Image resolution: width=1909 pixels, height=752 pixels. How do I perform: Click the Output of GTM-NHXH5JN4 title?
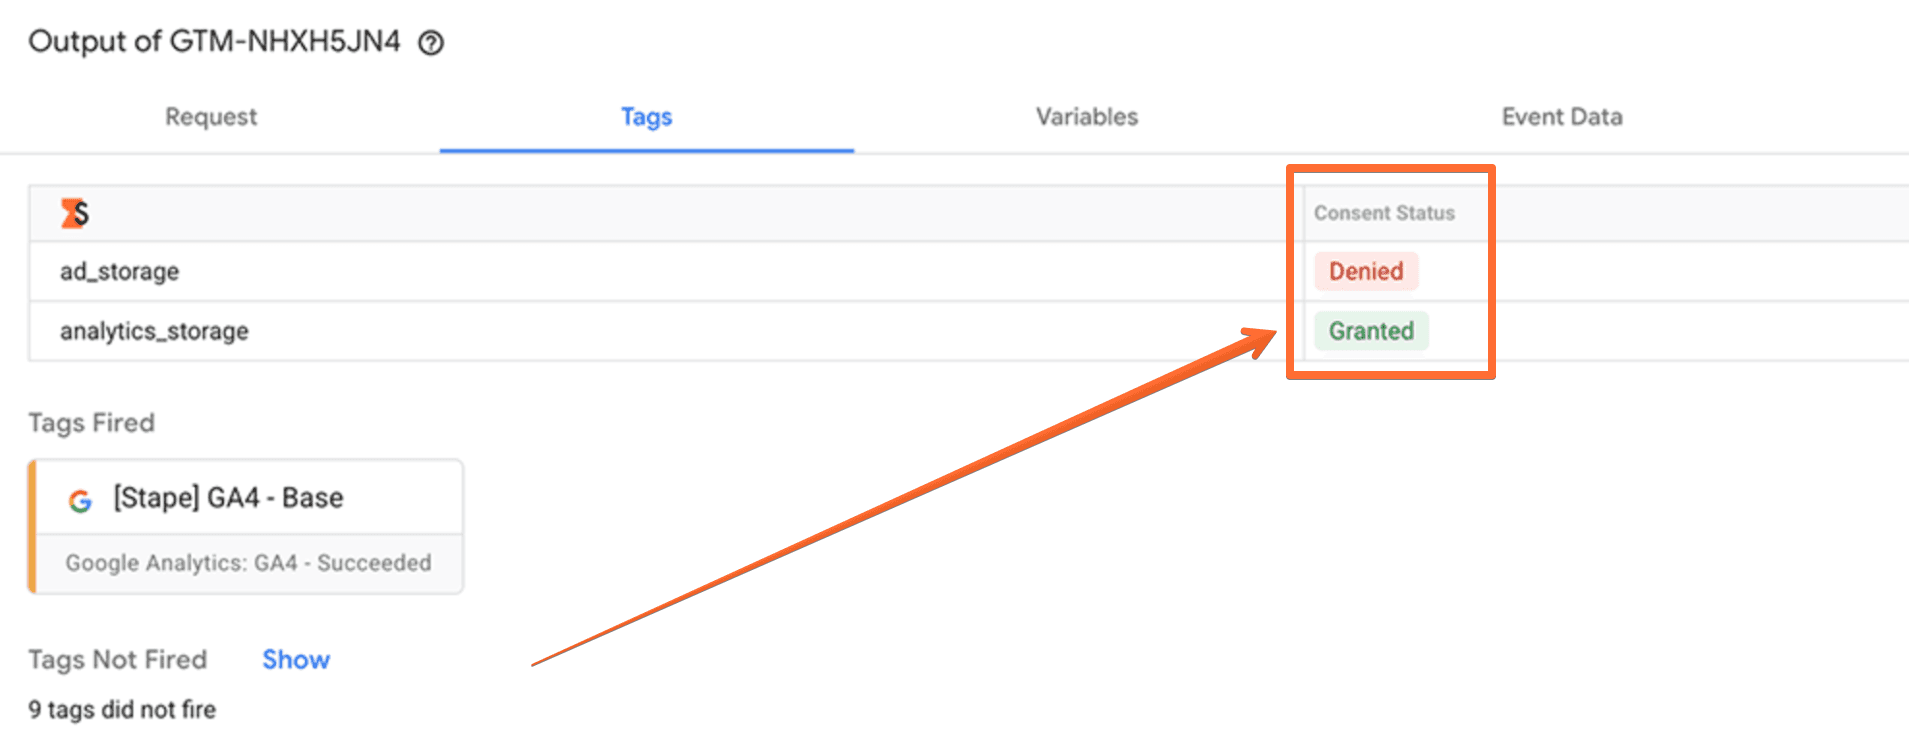coord(214,42)
